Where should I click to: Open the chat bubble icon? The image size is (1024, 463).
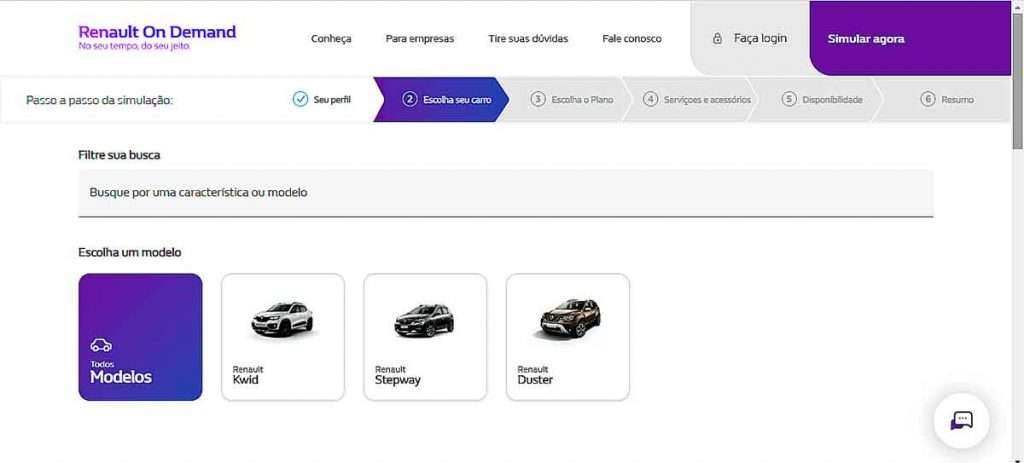point(961,421)
